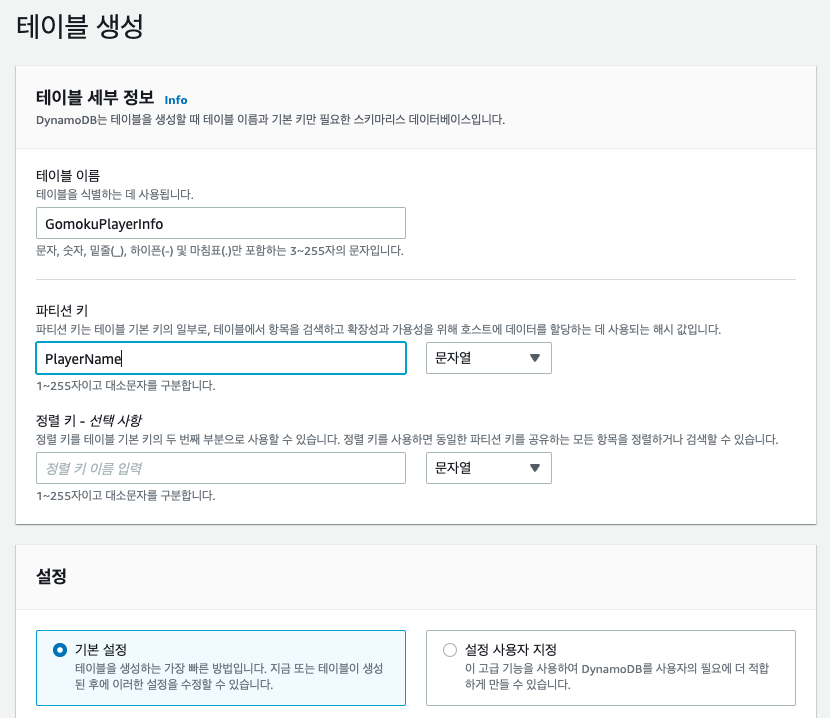Click the 정렬 키 이름 입력 field
The image size is (830, 718).
[221, 468]
